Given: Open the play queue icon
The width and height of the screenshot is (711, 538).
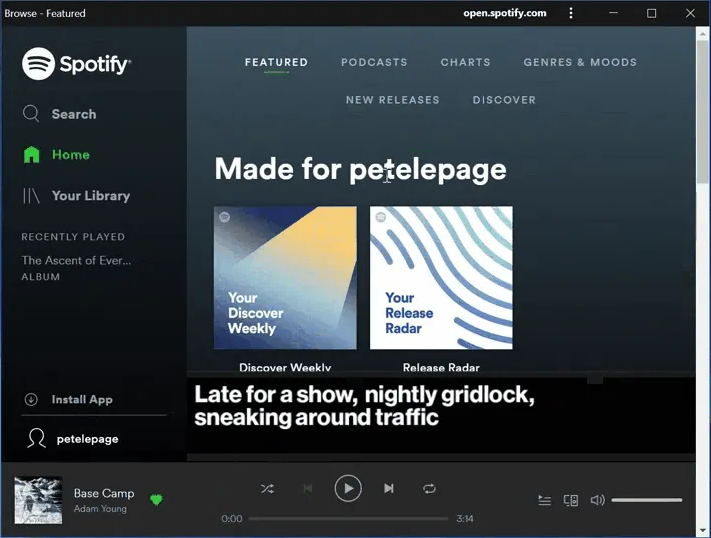Looking at the screenshot, I should pos(544,500).
